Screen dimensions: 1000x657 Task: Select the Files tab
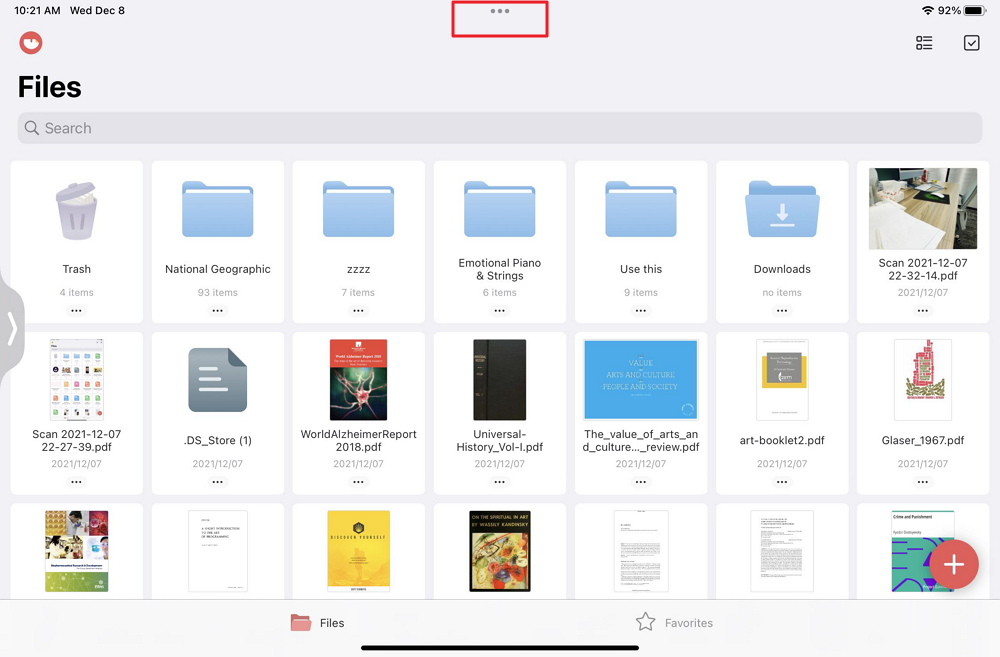[318, 623]
